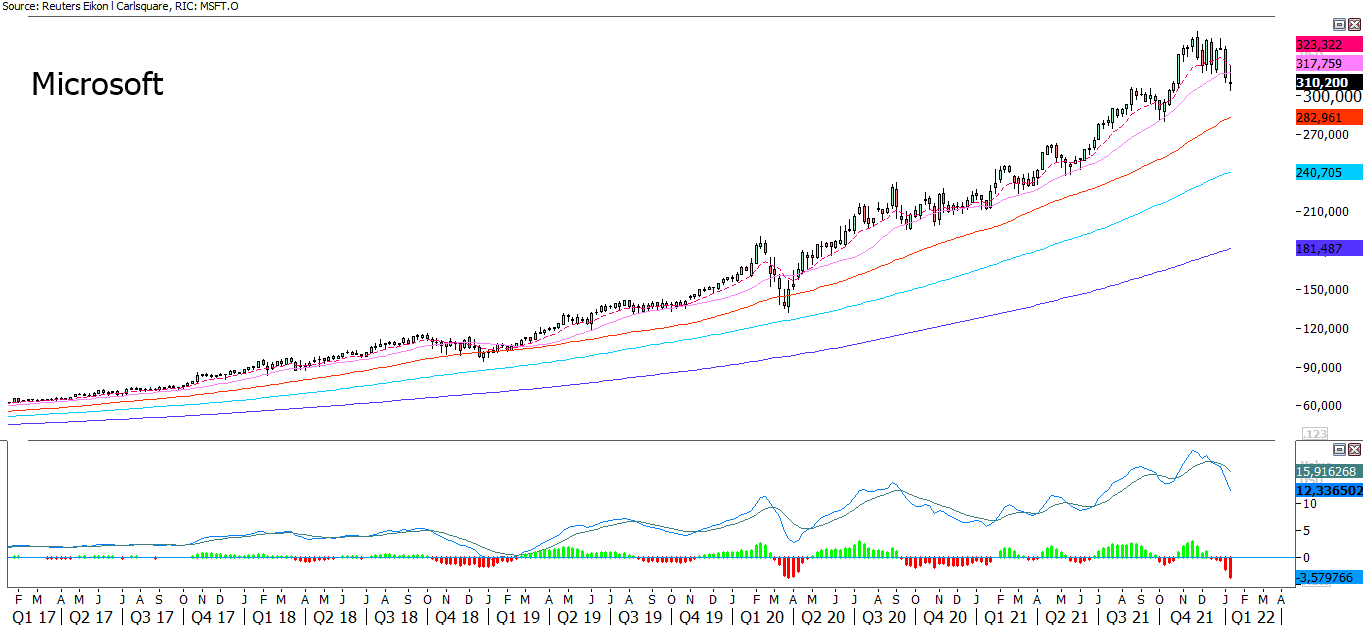This screenshot has height=625, width=1363.
Task: Click the 300,000 price axis label
Action: tap(1333, 97)
